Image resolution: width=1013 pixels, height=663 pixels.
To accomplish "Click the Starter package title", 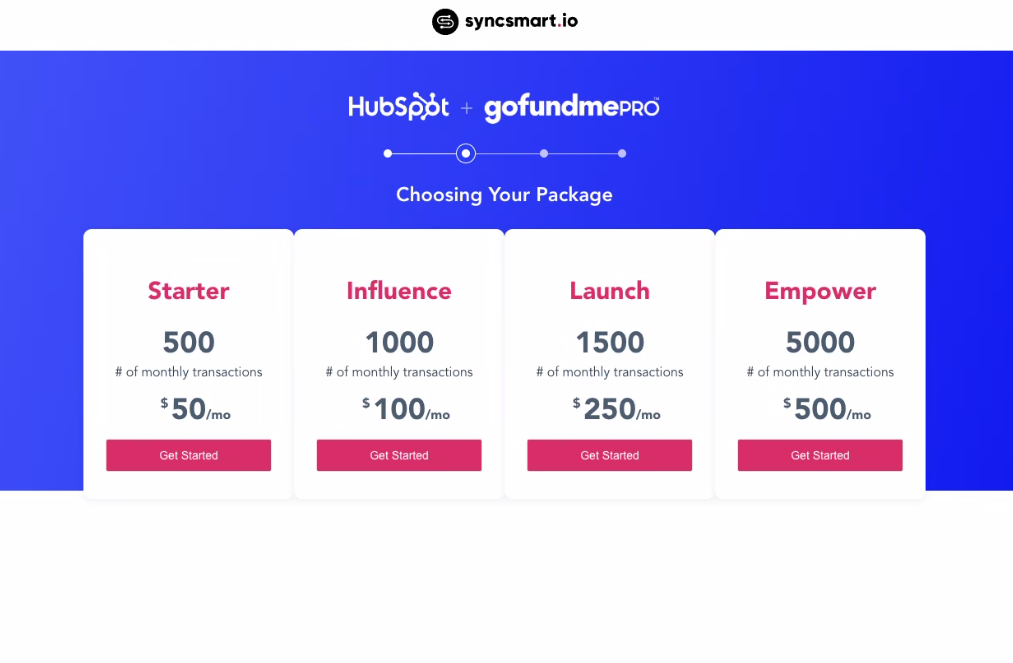I will (188, 291).
